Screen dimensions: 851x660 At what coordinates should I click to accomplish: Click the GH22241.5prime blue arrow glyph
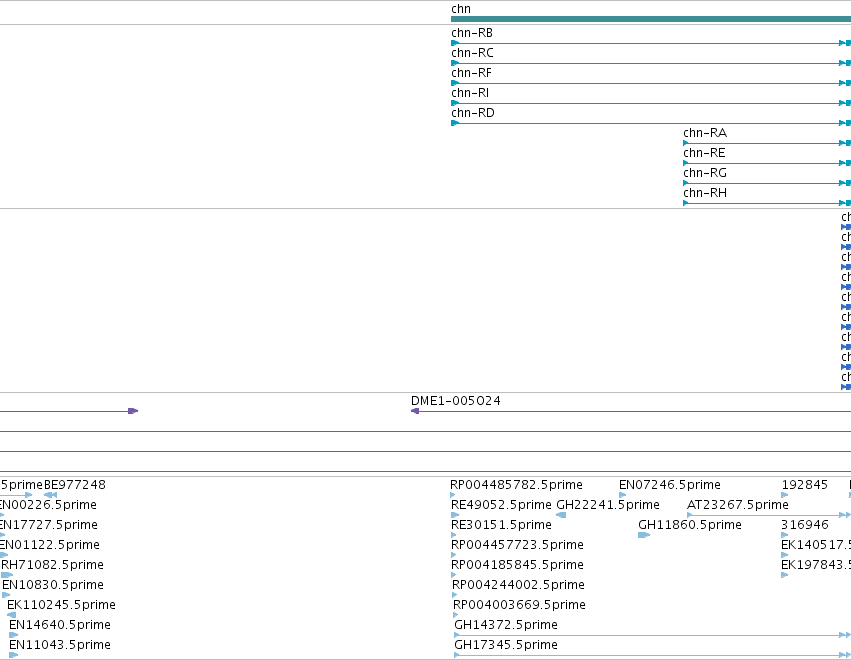click(x=561, y=515)
